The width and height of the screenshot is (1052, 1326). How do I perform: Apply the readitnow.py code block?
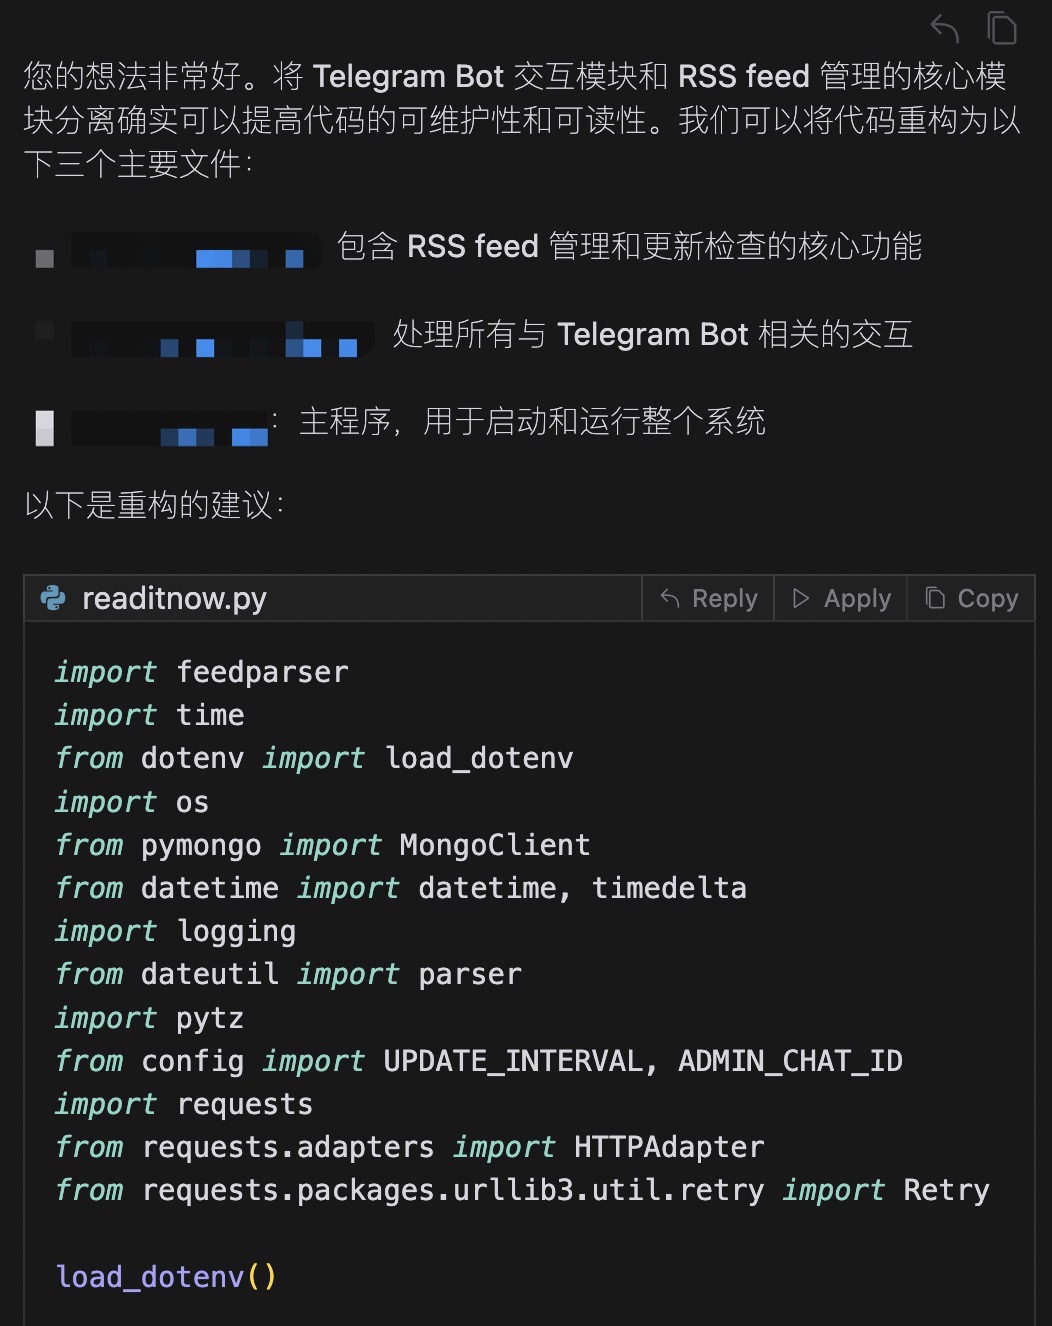(841, 598)
